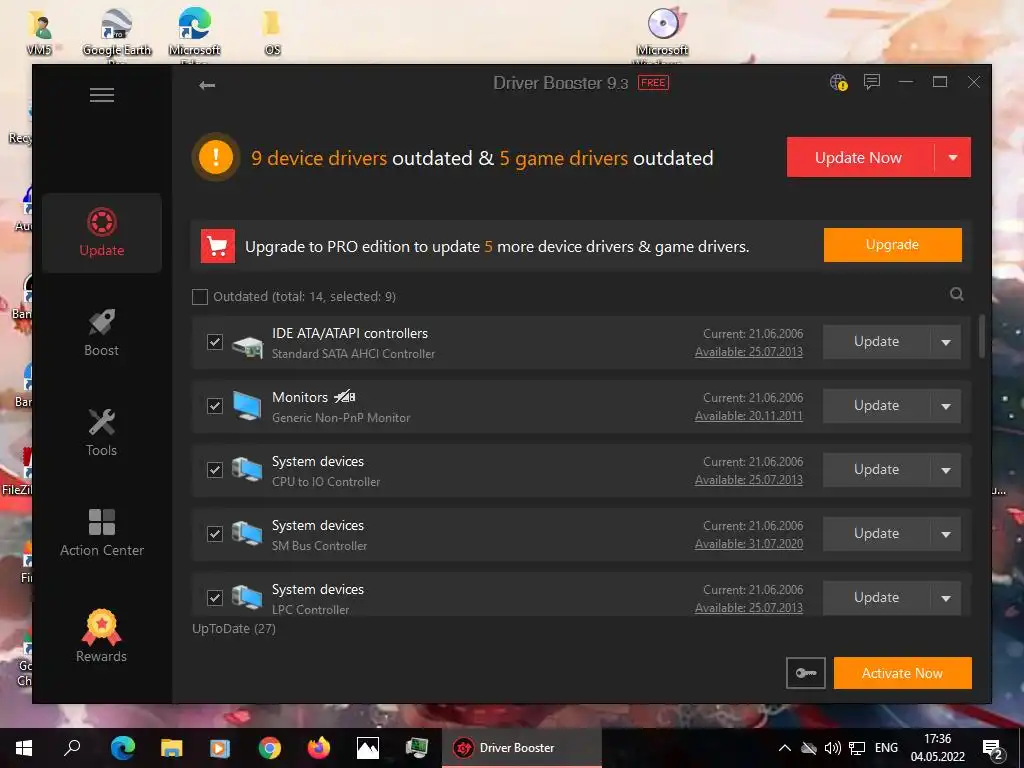Click the orange Upgrade button
The width and height of the screenshot is (1024, 768).
(893, 245)
